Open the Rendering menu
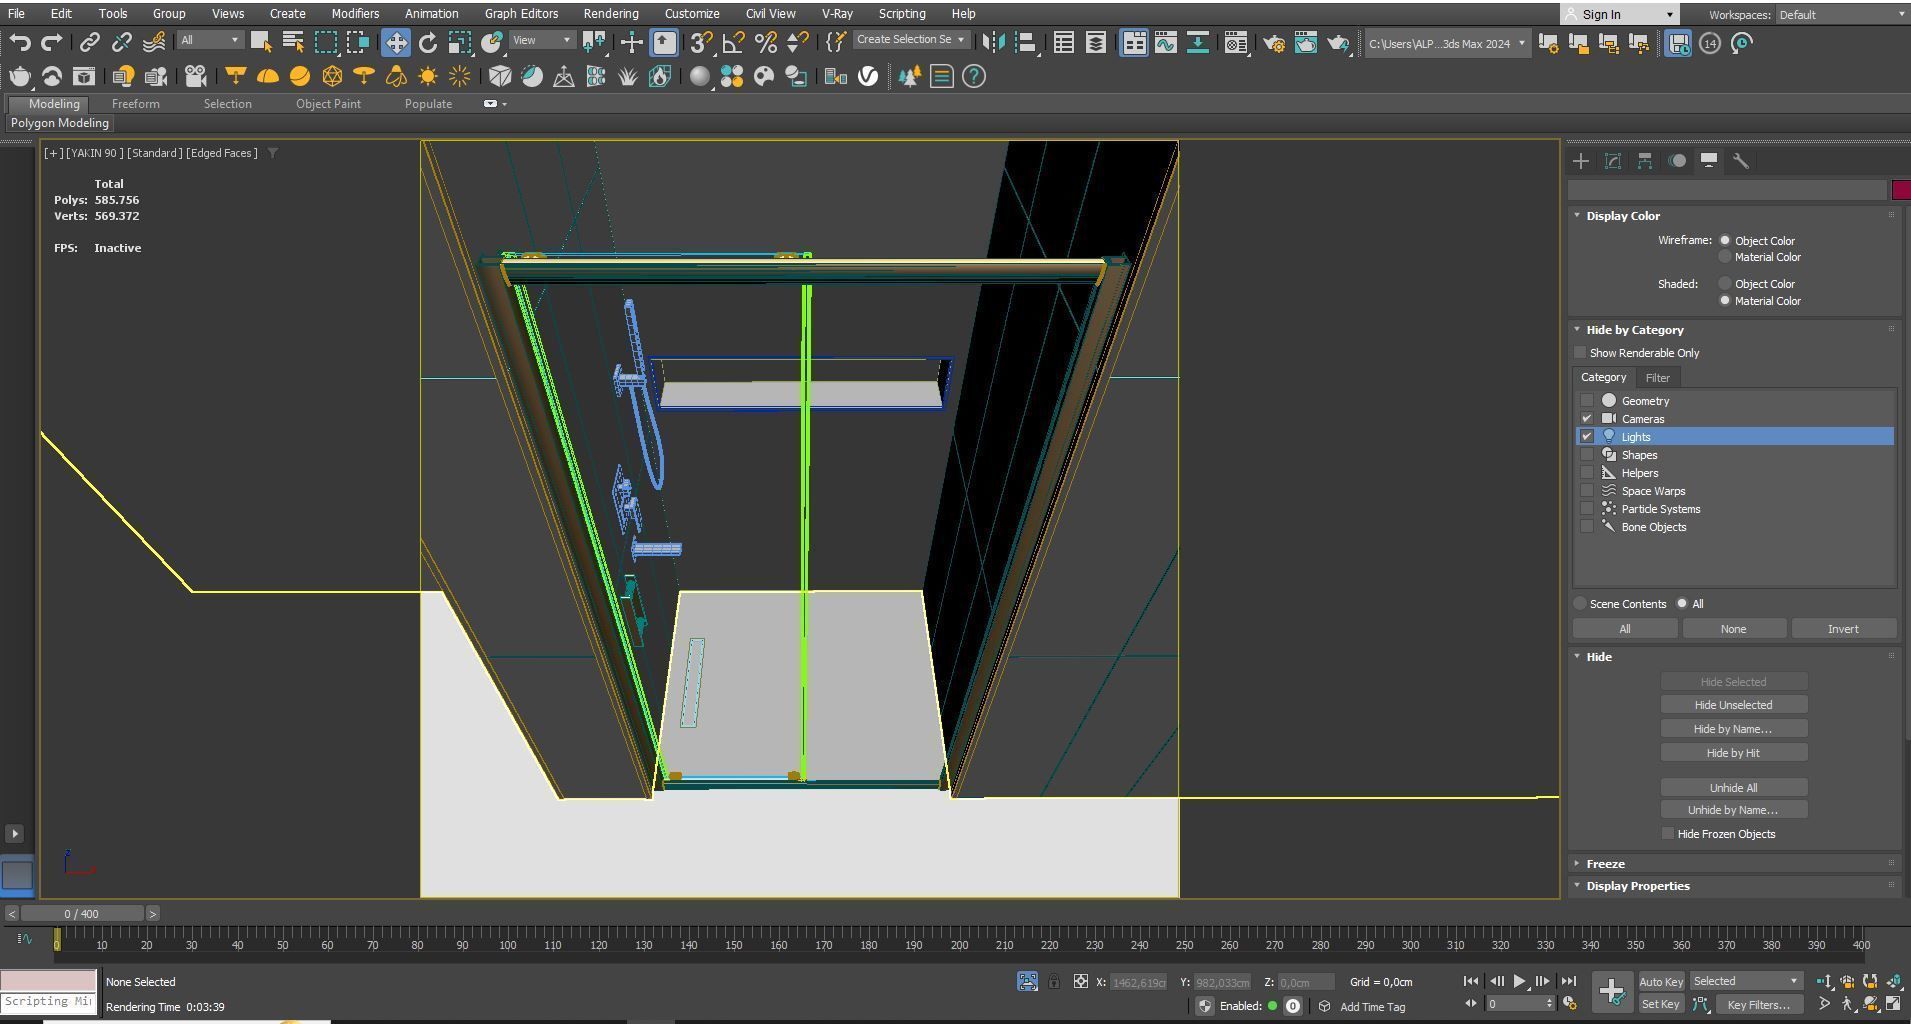1911x1024 pixels. [611, 14]
